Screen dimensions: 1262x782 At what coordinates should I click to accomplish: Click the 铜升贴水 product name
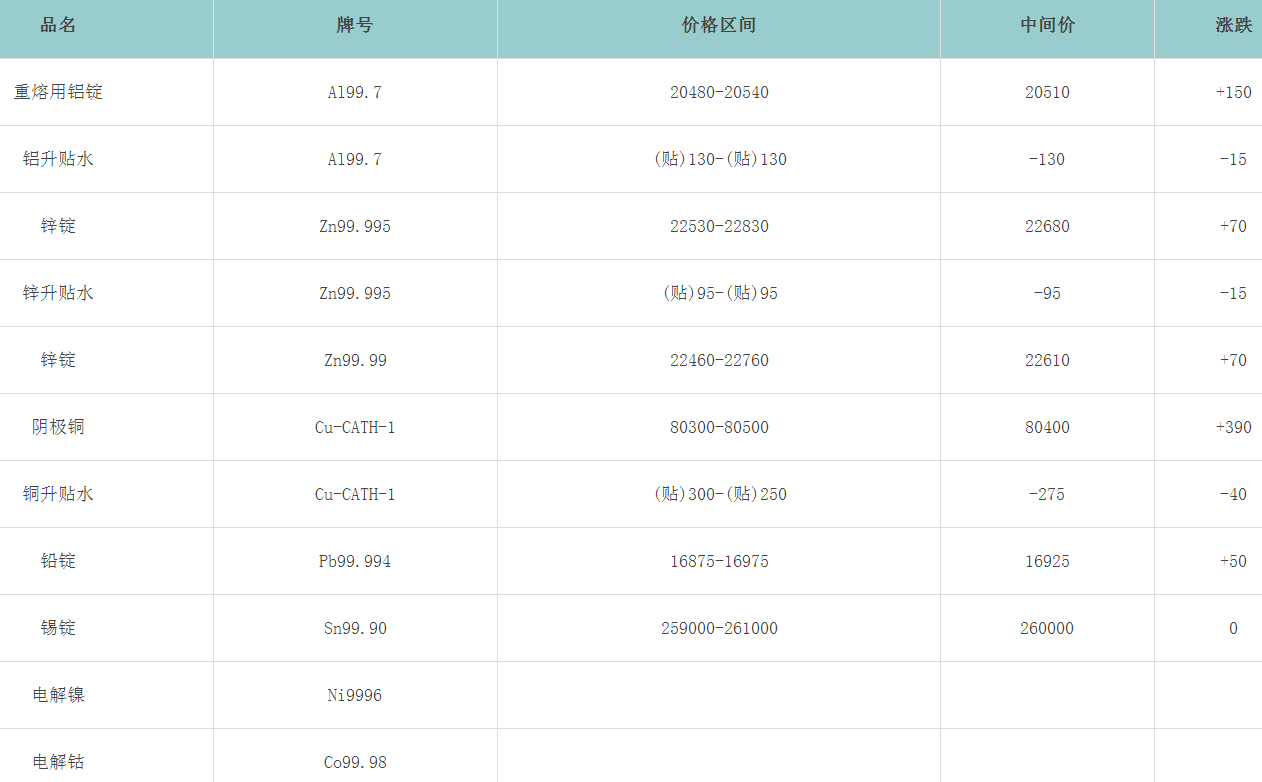click(x=58, y=494)
